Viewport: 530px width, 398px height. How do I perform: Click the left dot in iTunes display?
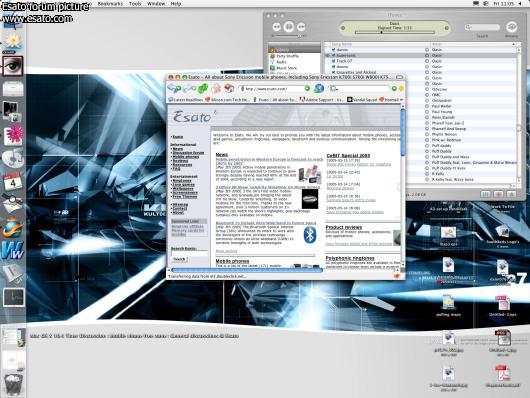pyautogui.click(x=343, y=28)
